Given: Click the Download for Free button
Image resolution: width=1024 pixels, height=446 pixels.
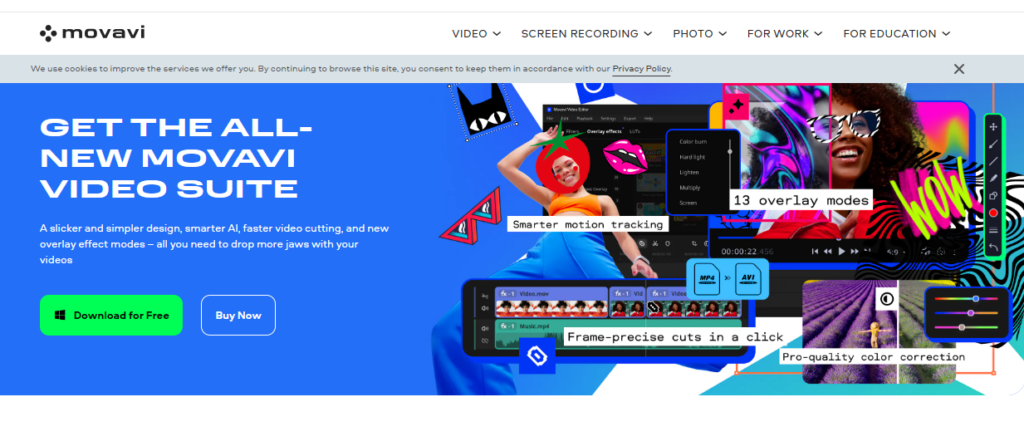Looking at the screenshot, I should pyautogui.click(x=111, y=315).
